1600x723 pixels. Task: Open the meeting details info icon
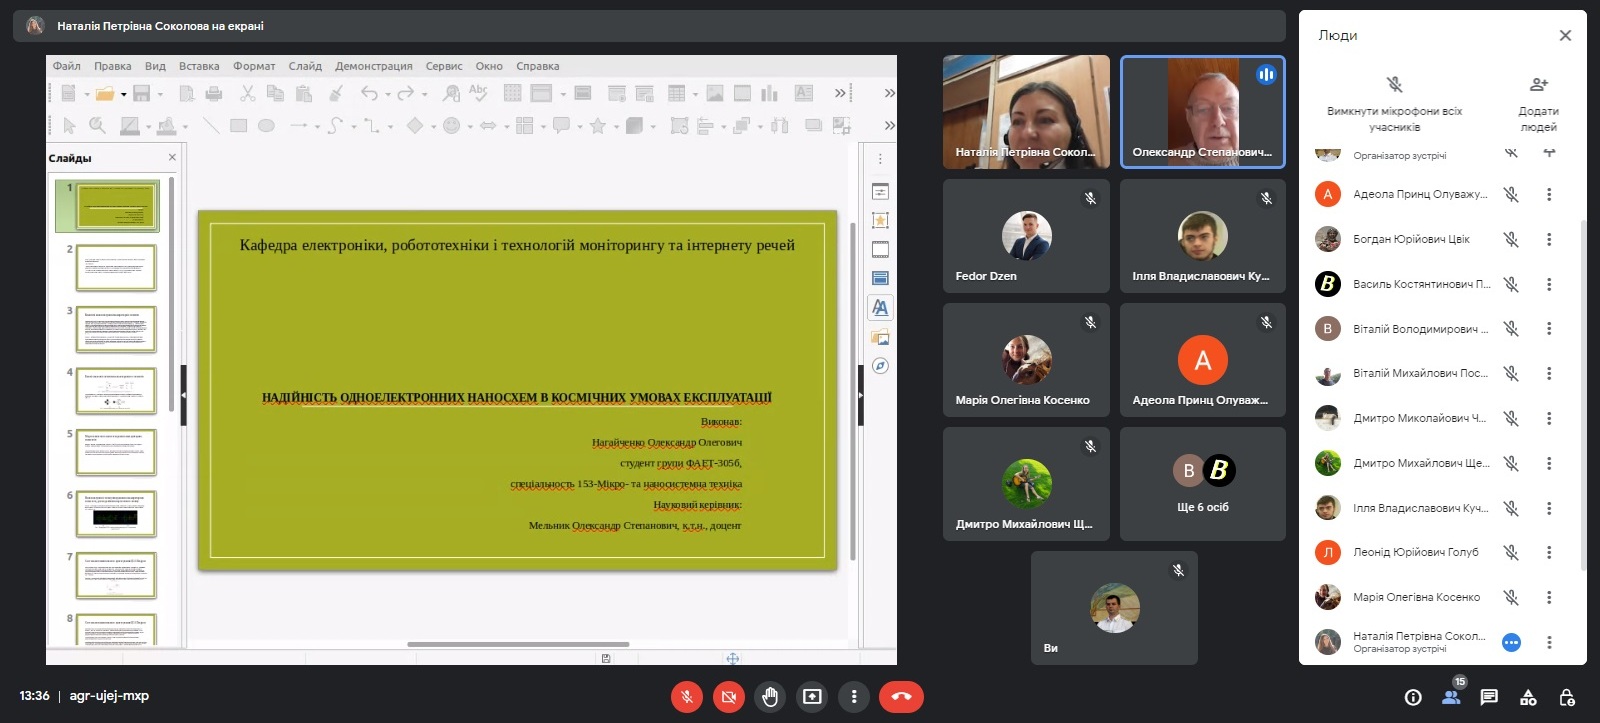tap(1412, 698)
